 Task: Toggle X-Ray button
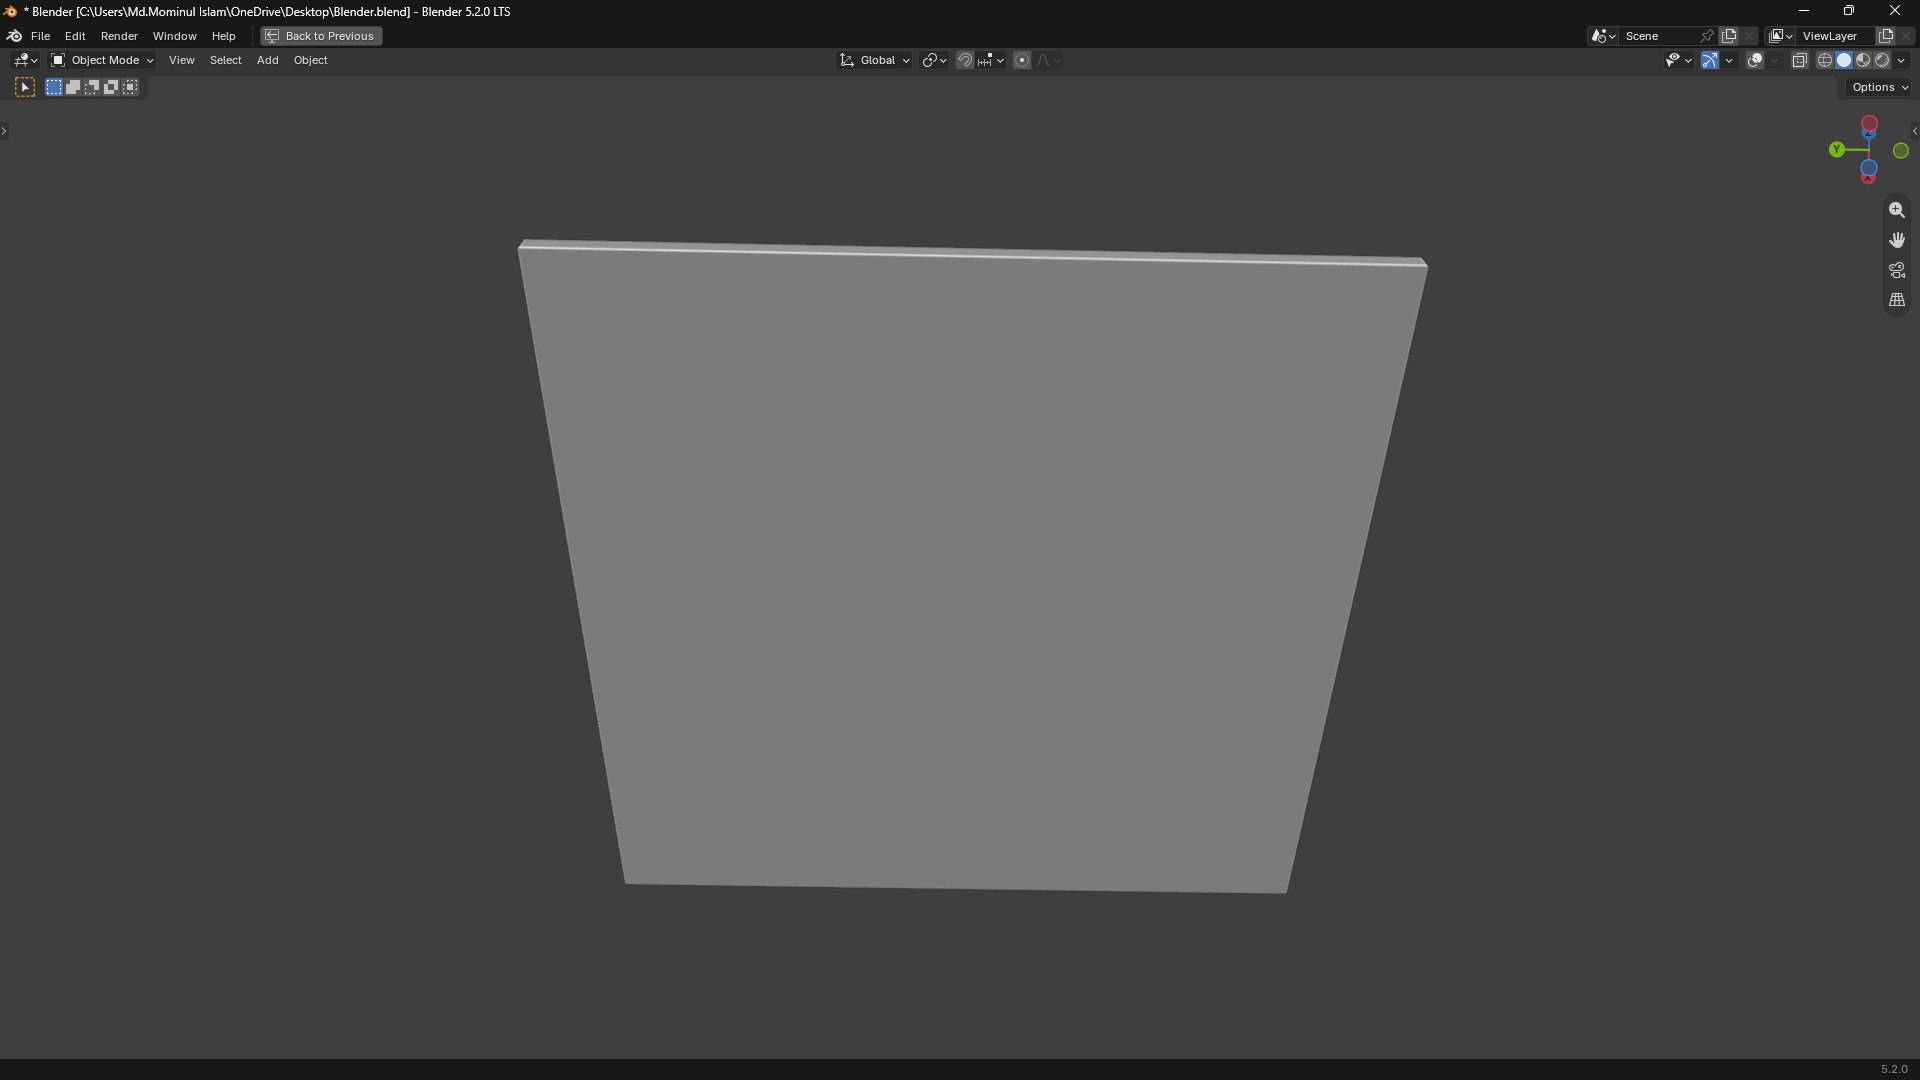[1799, 61]
